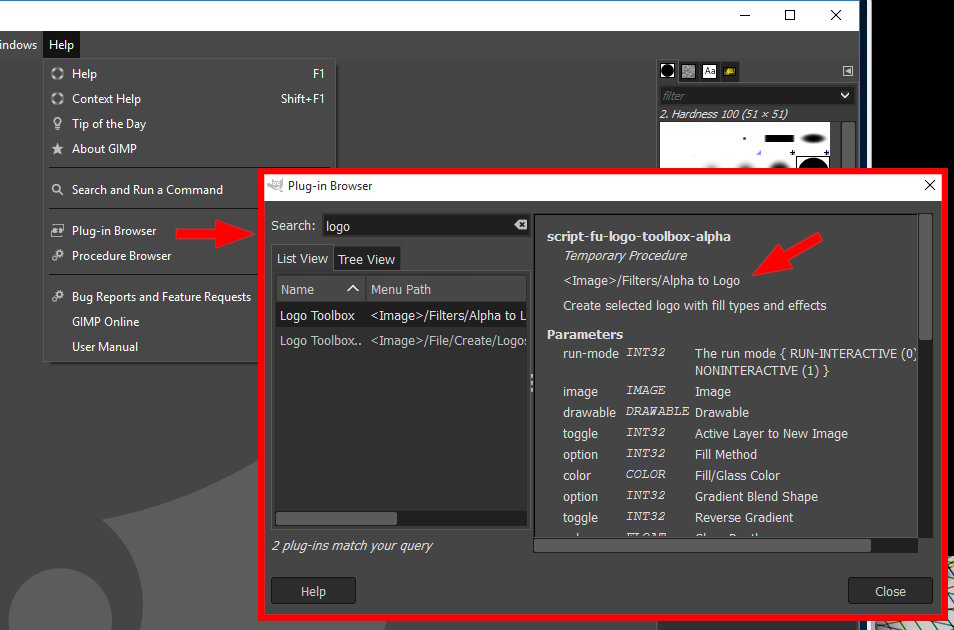954x630 pixels.
Task: Open the dock configure tab menu
Action: pos(848,71)
